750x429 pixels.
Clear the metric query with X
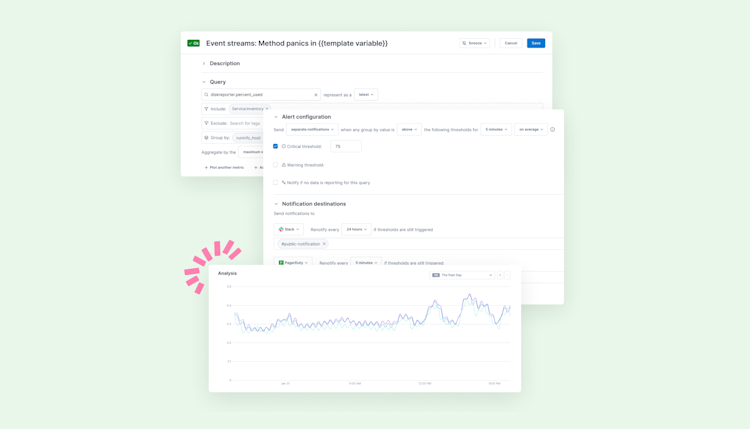(x=316, y=95)
